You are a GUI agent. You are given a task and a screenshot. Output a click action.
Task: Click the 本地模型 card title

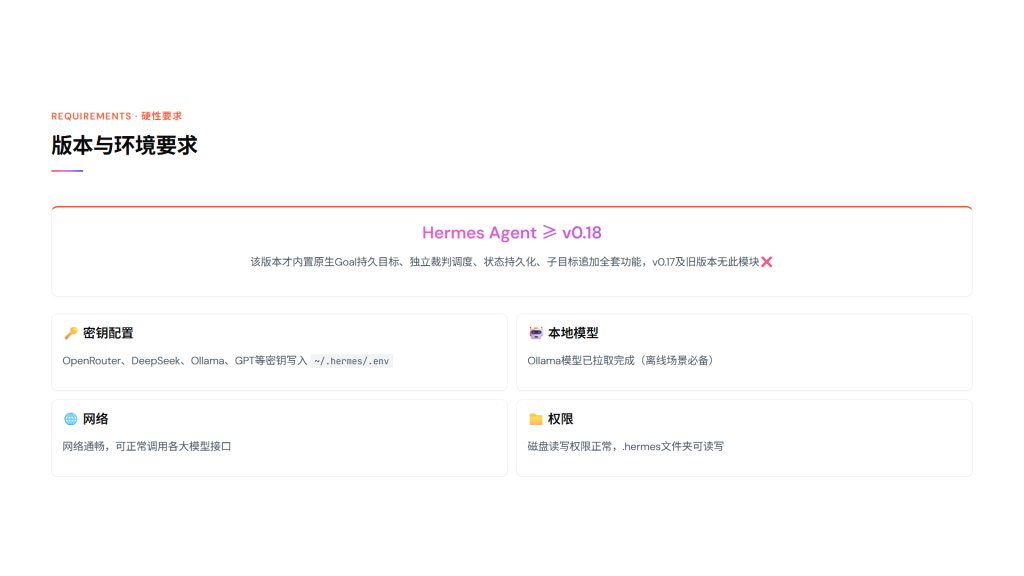573,333
